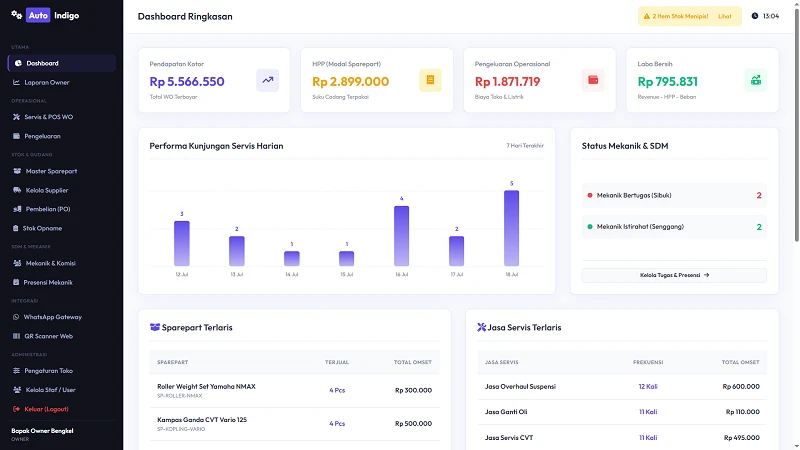Click the clock icon near 13:04

pyautogui.click(x=755, y=16)
